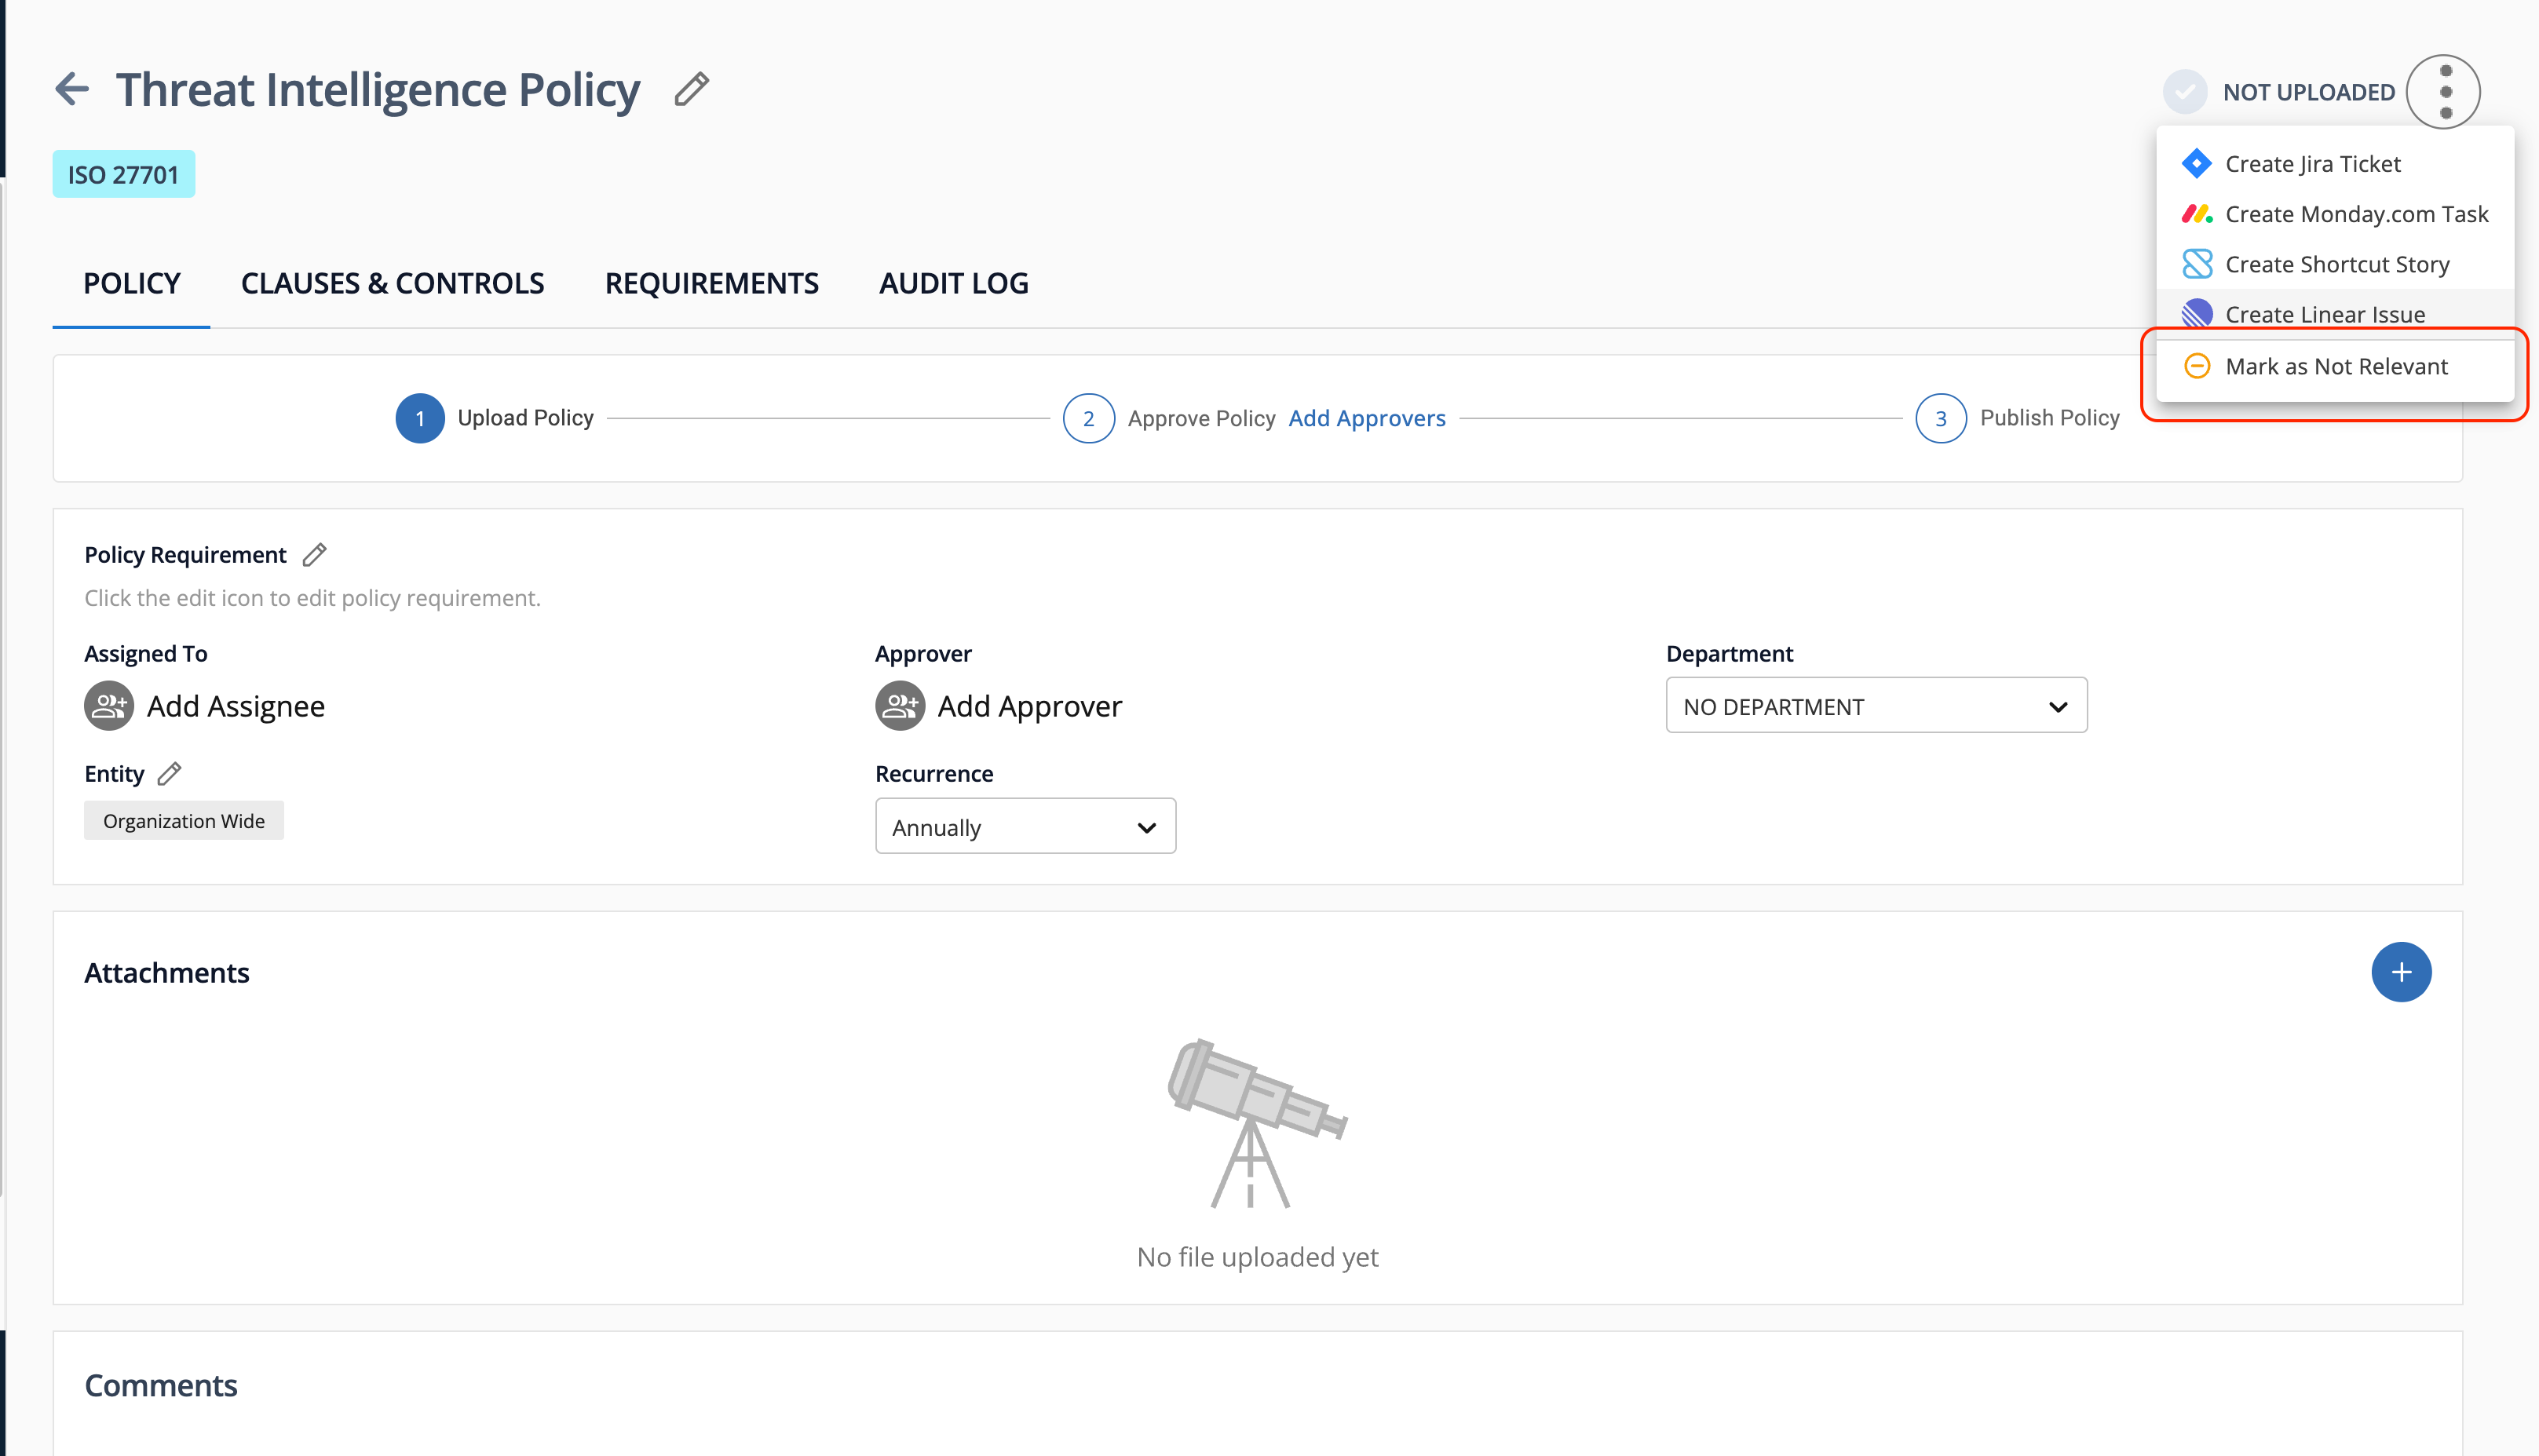Open the Department dropdown
This screenshot has height=1456, width=2539.
point(1876,706)
